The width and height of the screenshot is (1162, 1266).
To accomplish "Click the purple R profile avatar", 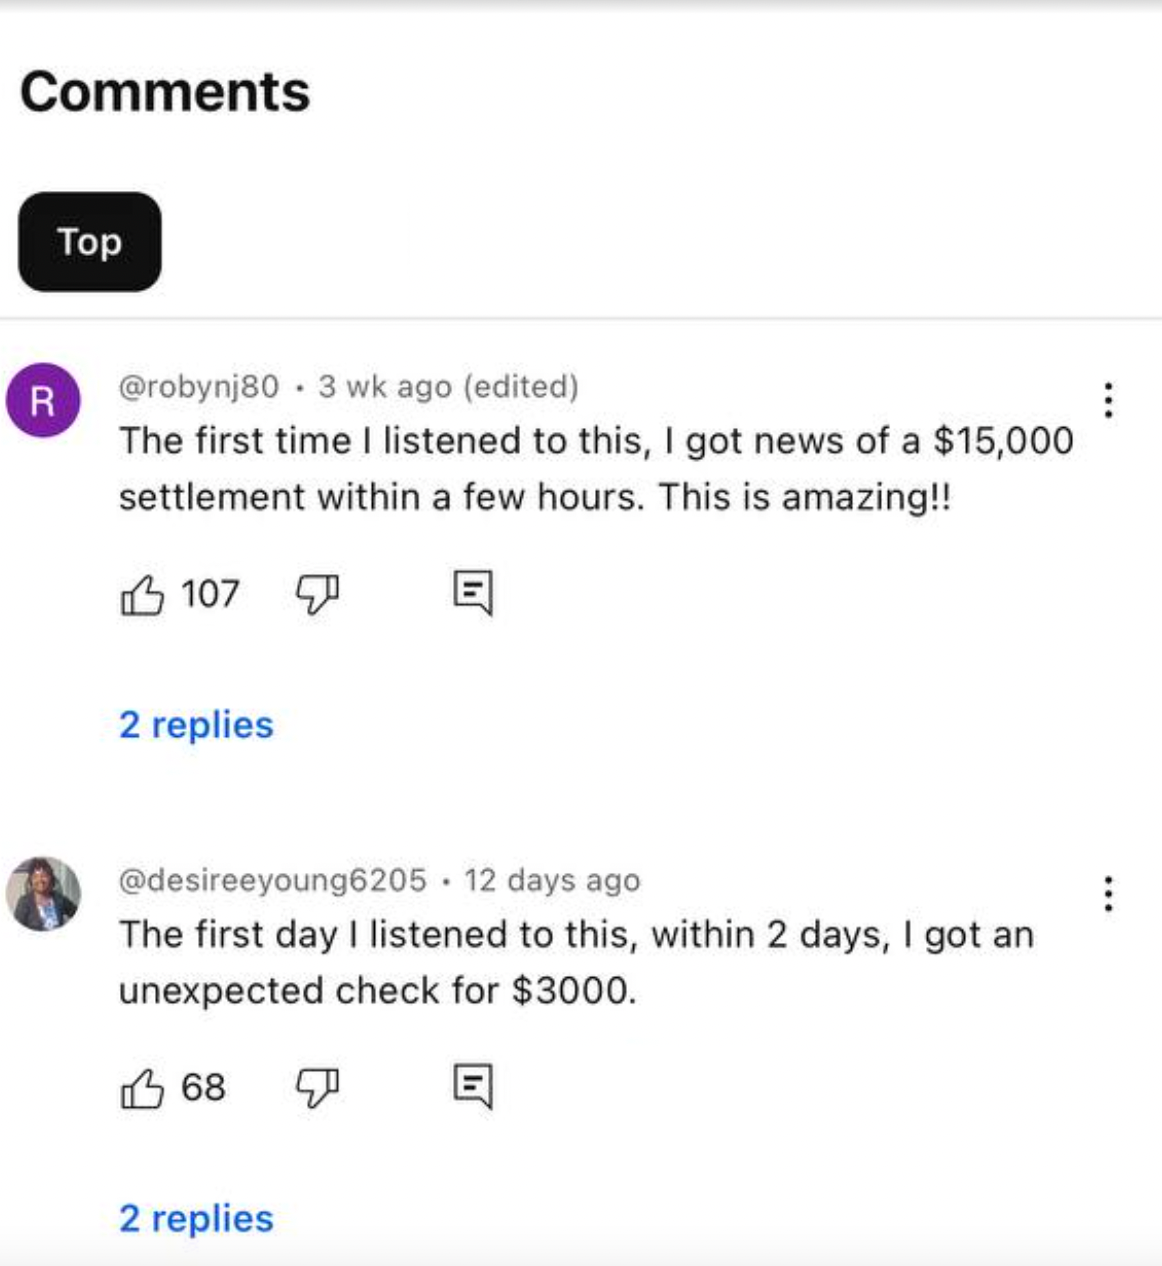I will 43,401.
